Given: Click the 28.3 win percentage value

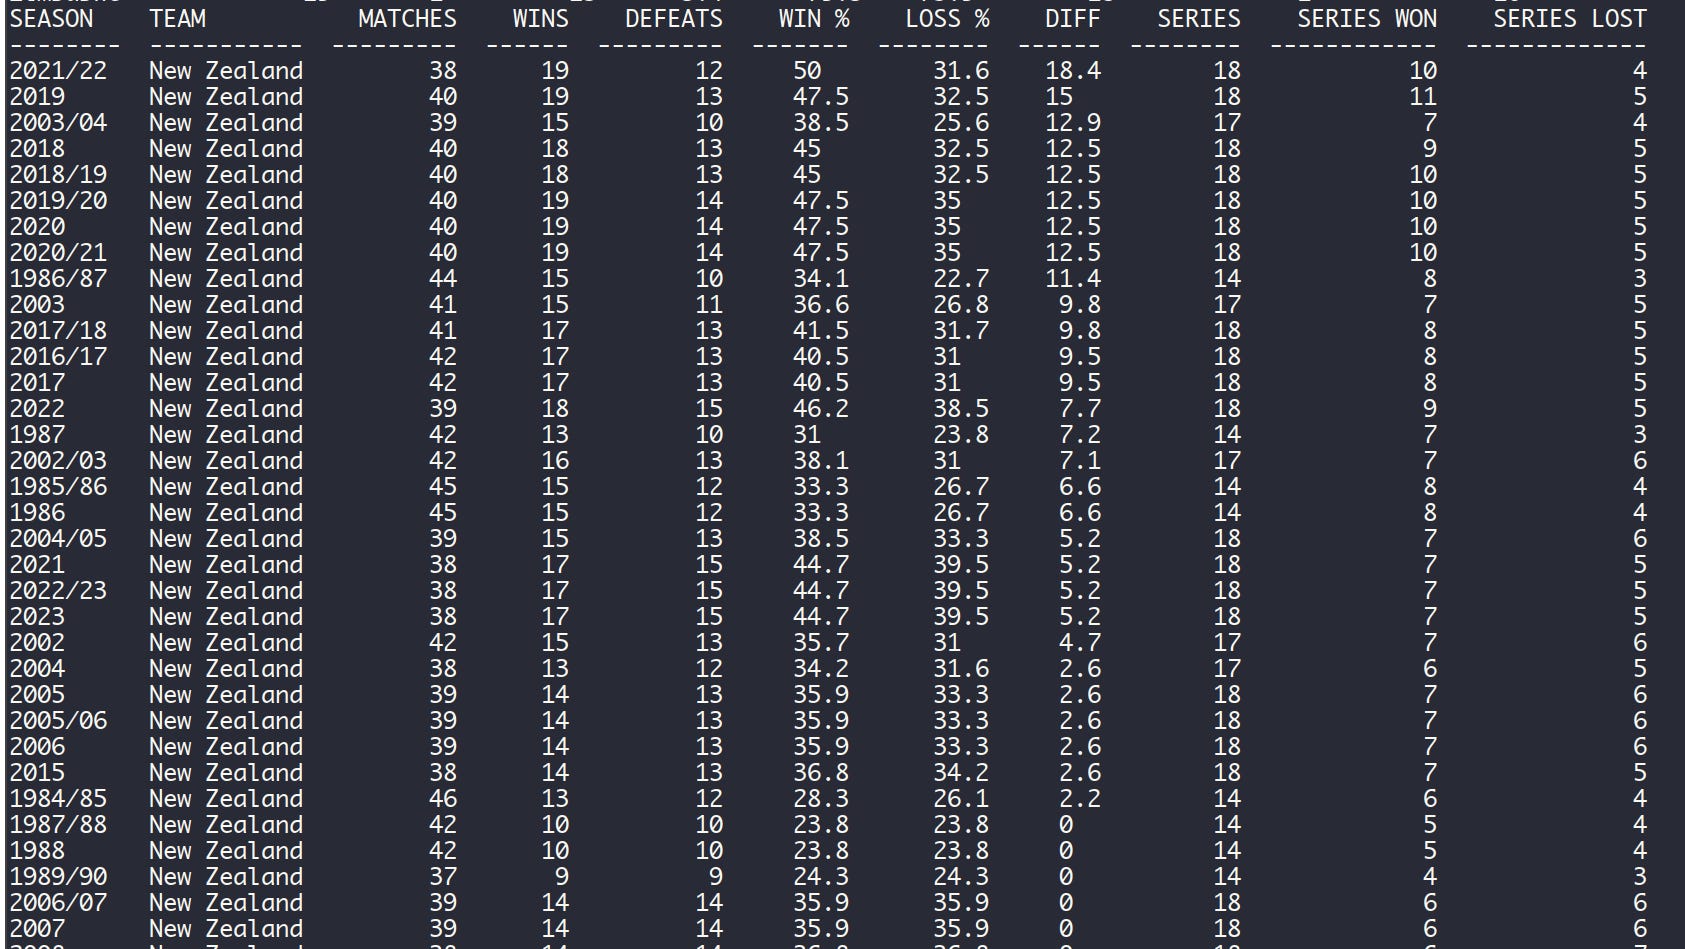Looking at the screenshot, I should (821, 799).
